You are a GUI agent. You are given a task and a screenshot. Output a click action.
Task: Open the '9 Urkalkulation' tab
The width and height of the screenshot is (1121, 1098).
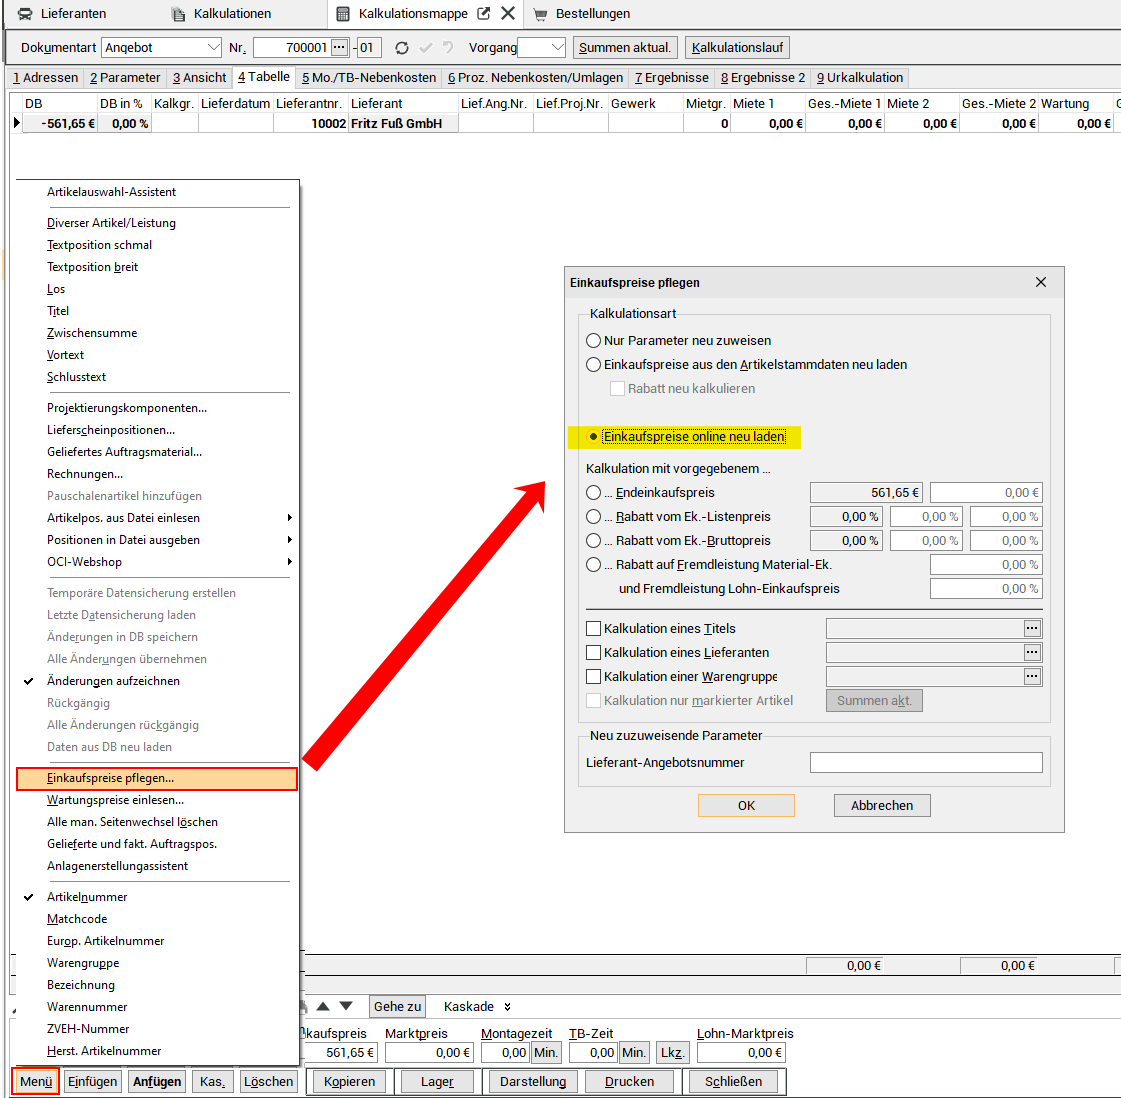[x=860, y=77]
